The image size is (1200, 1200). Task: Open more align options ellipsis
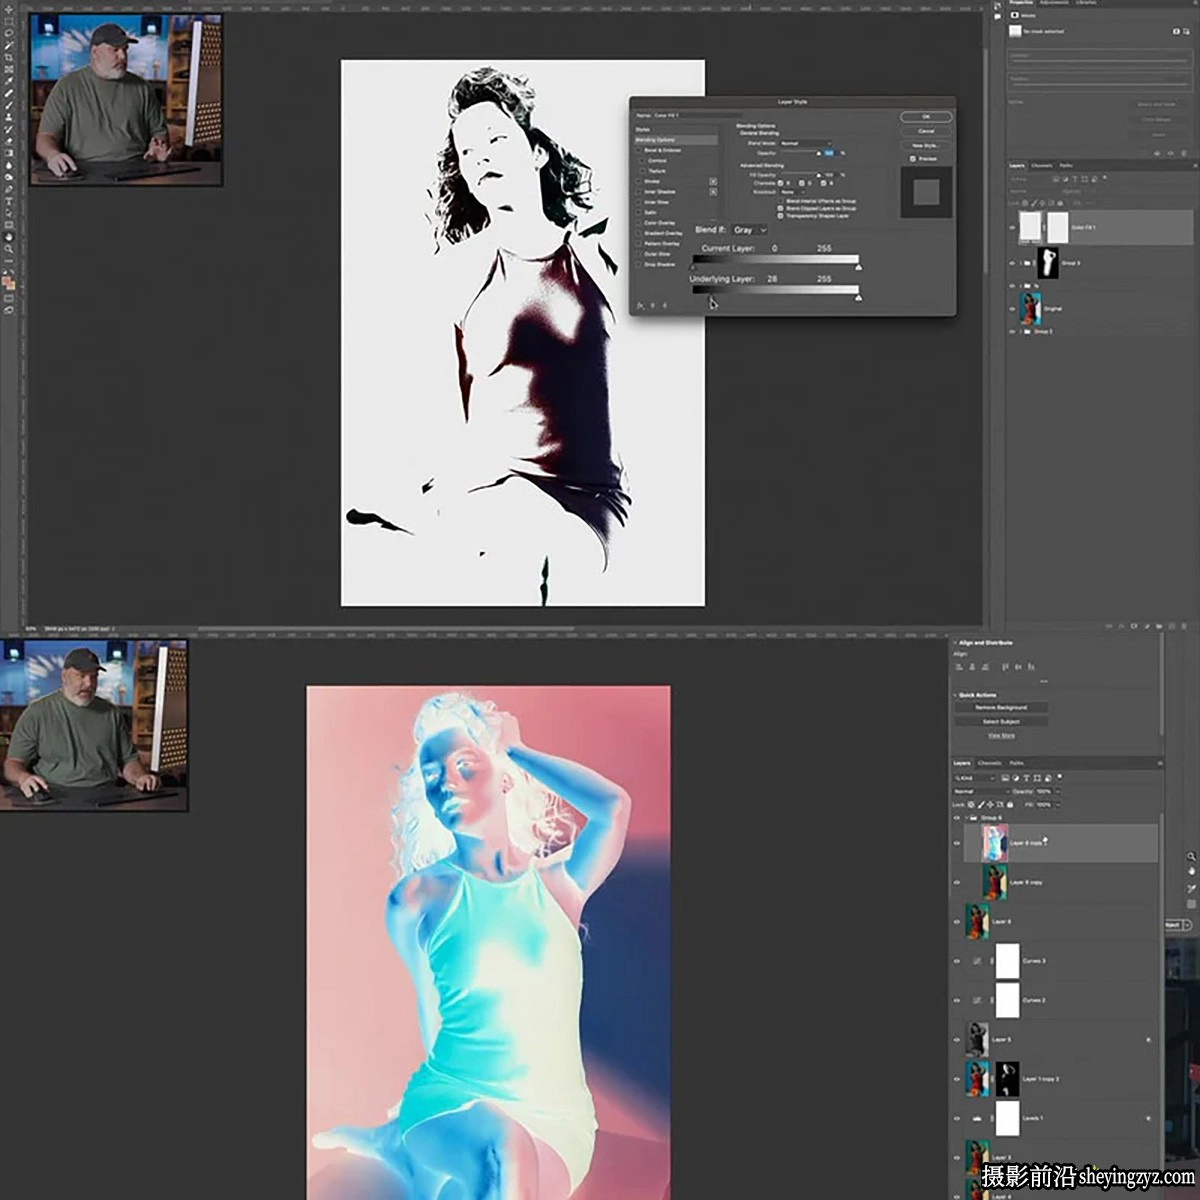tap(1044, 681)
